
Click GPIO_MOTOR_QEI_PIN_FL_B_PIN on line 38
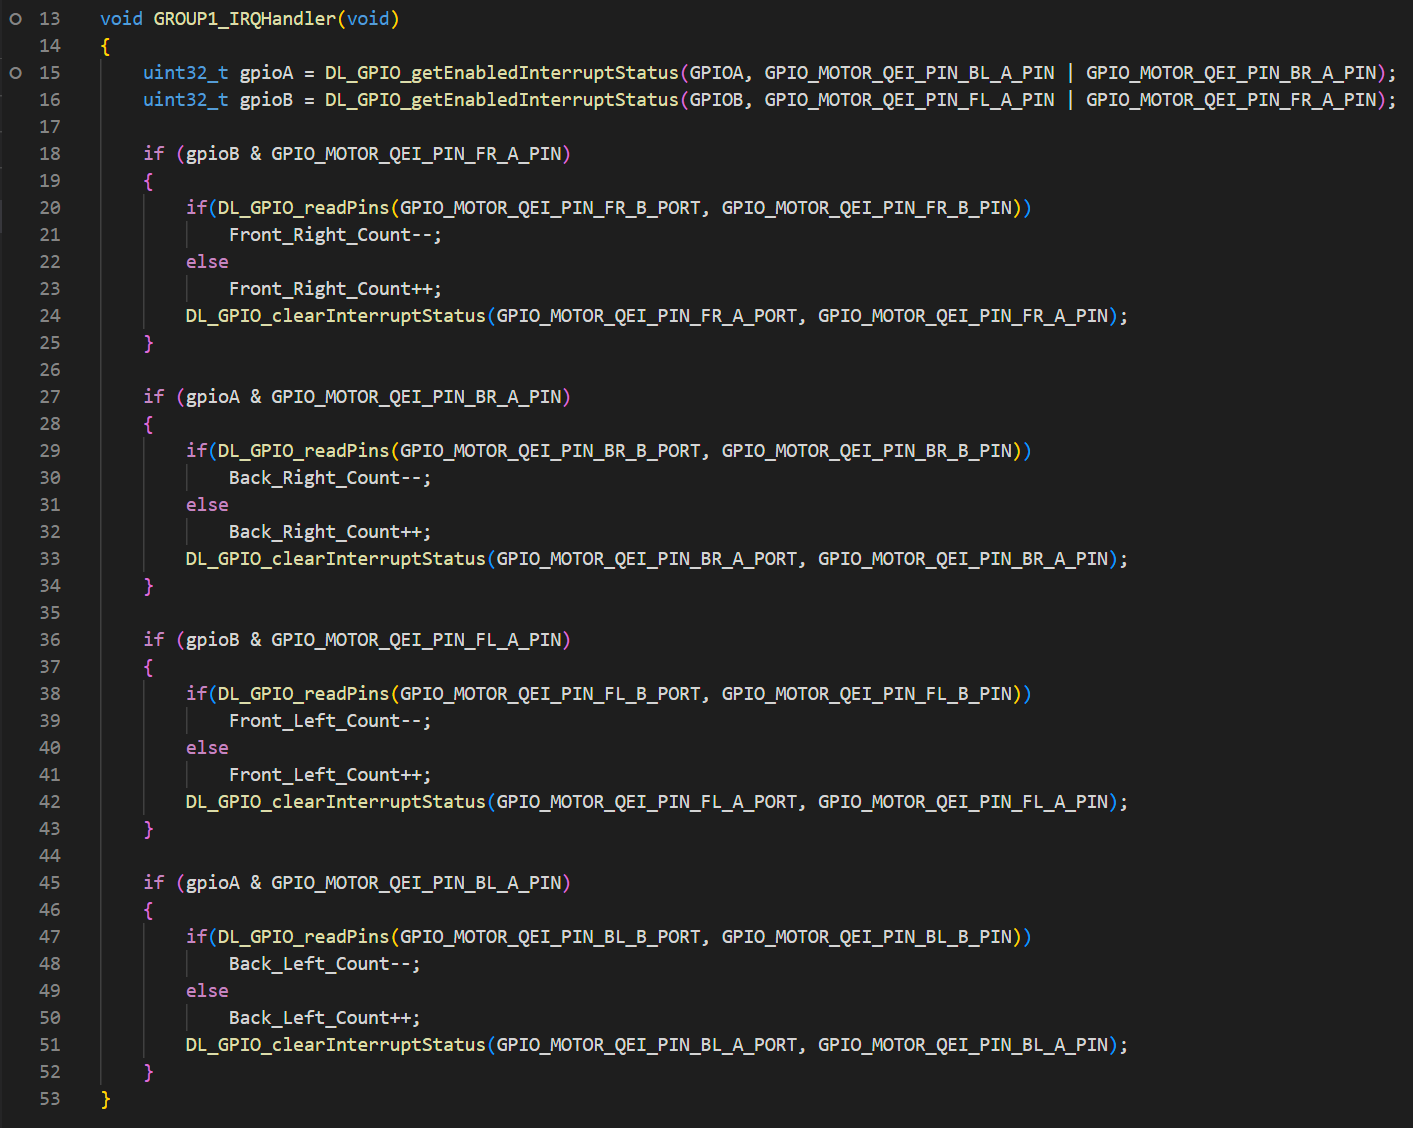click(867, 694)
